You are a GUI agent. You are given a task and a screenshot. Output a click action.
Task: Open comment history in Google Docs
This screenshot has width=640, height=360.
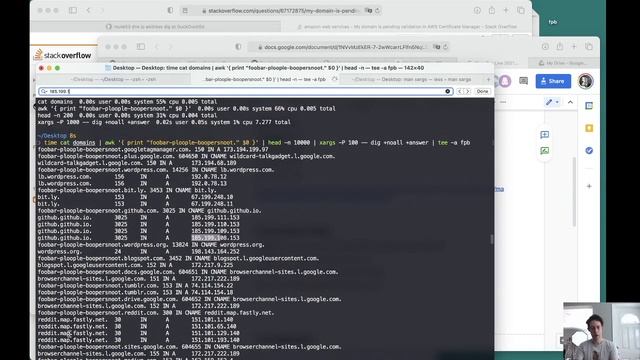tap(524, 81)
